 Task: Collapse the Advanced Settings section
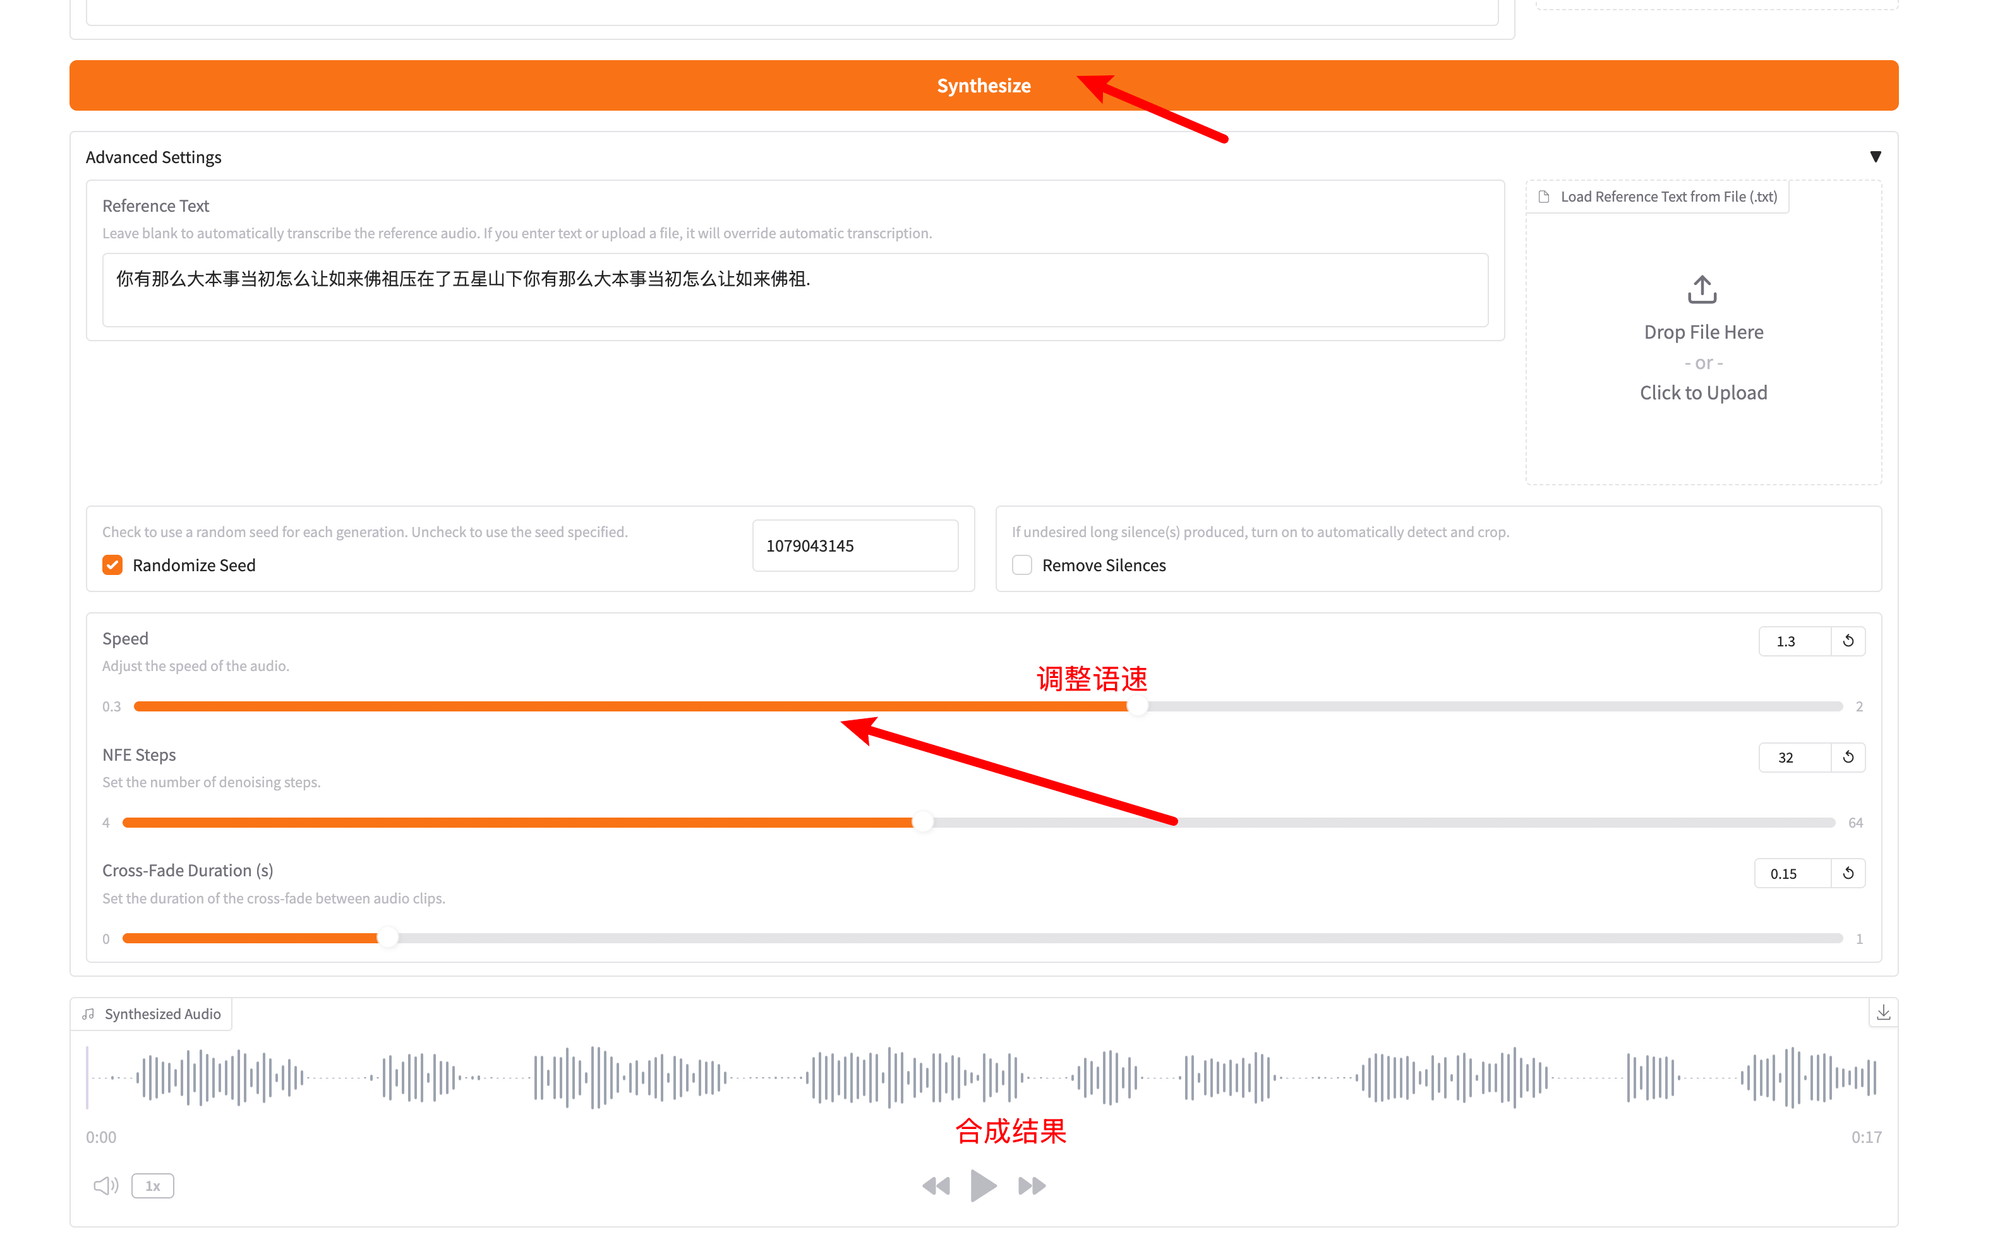[x=1875, y=157]
